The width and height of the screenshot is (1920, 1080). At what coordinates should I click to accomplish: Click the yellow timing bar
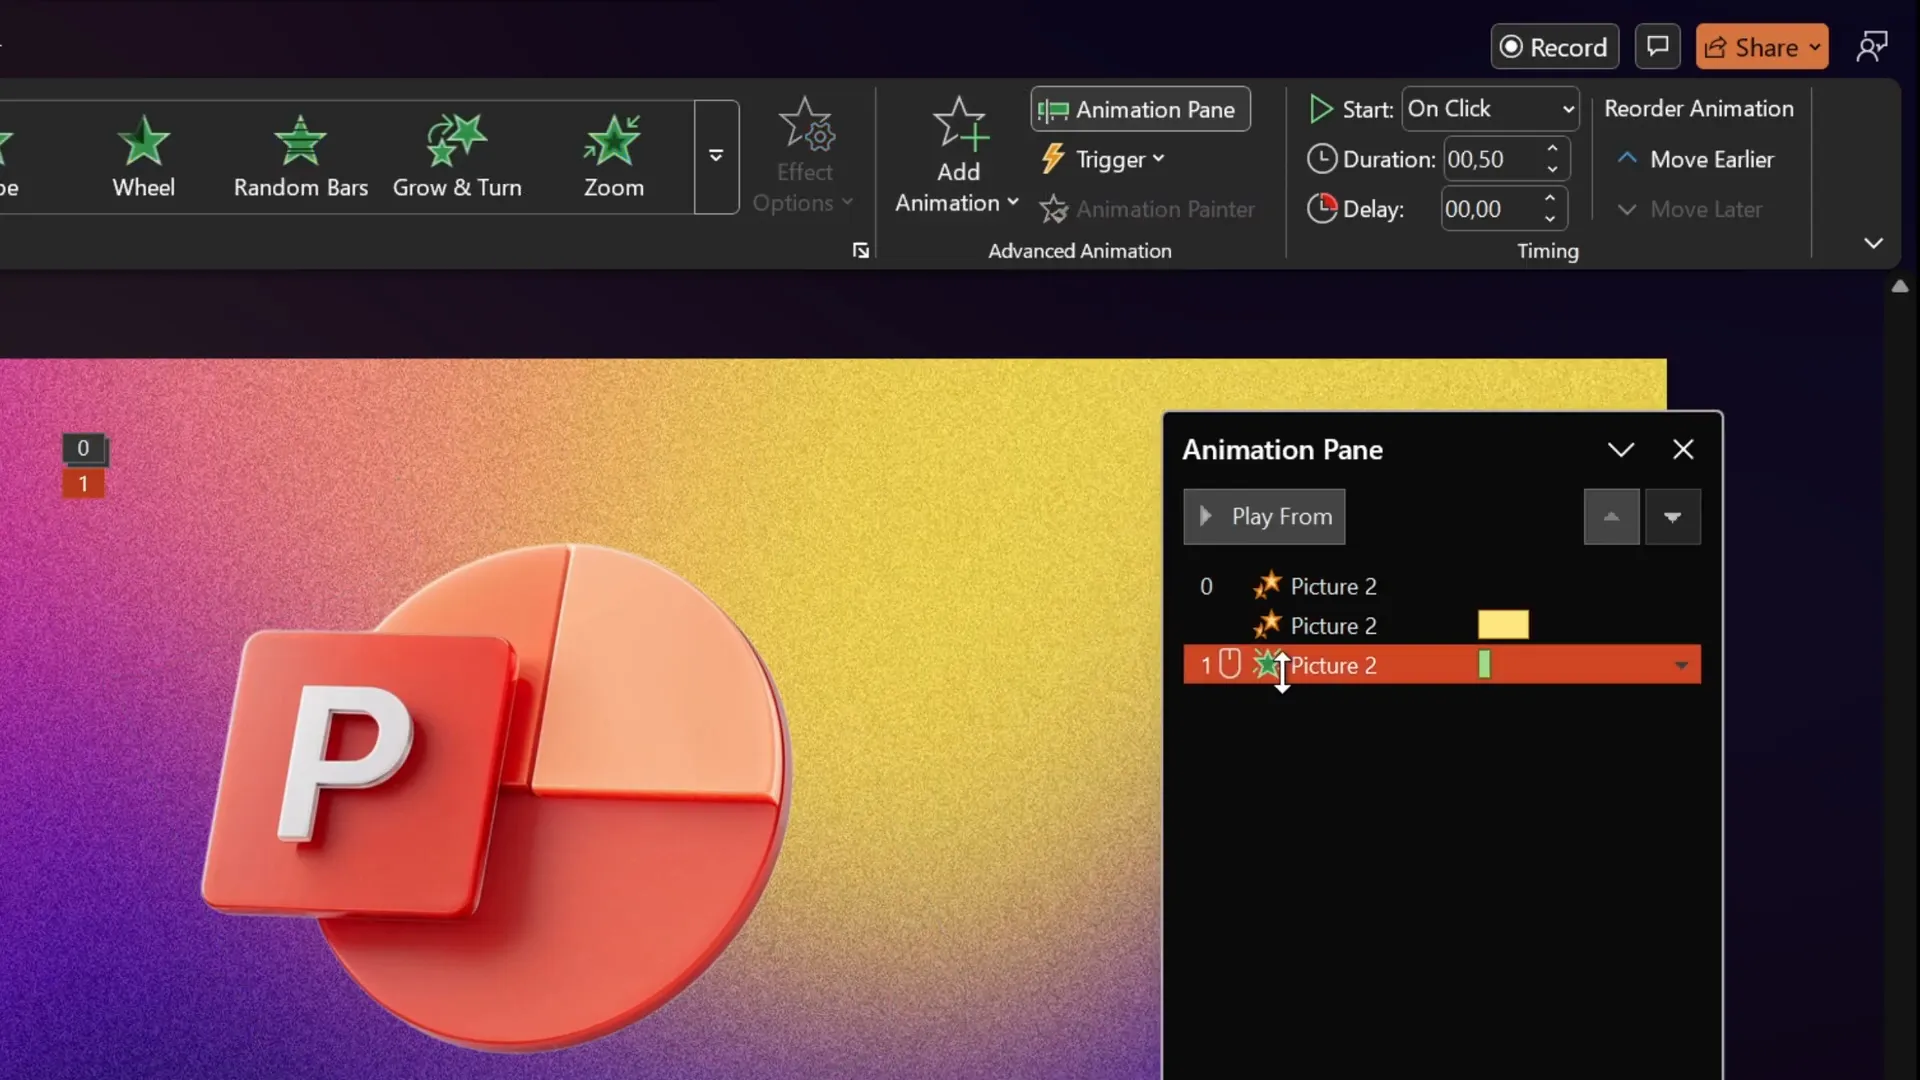tap(1503, 625)
